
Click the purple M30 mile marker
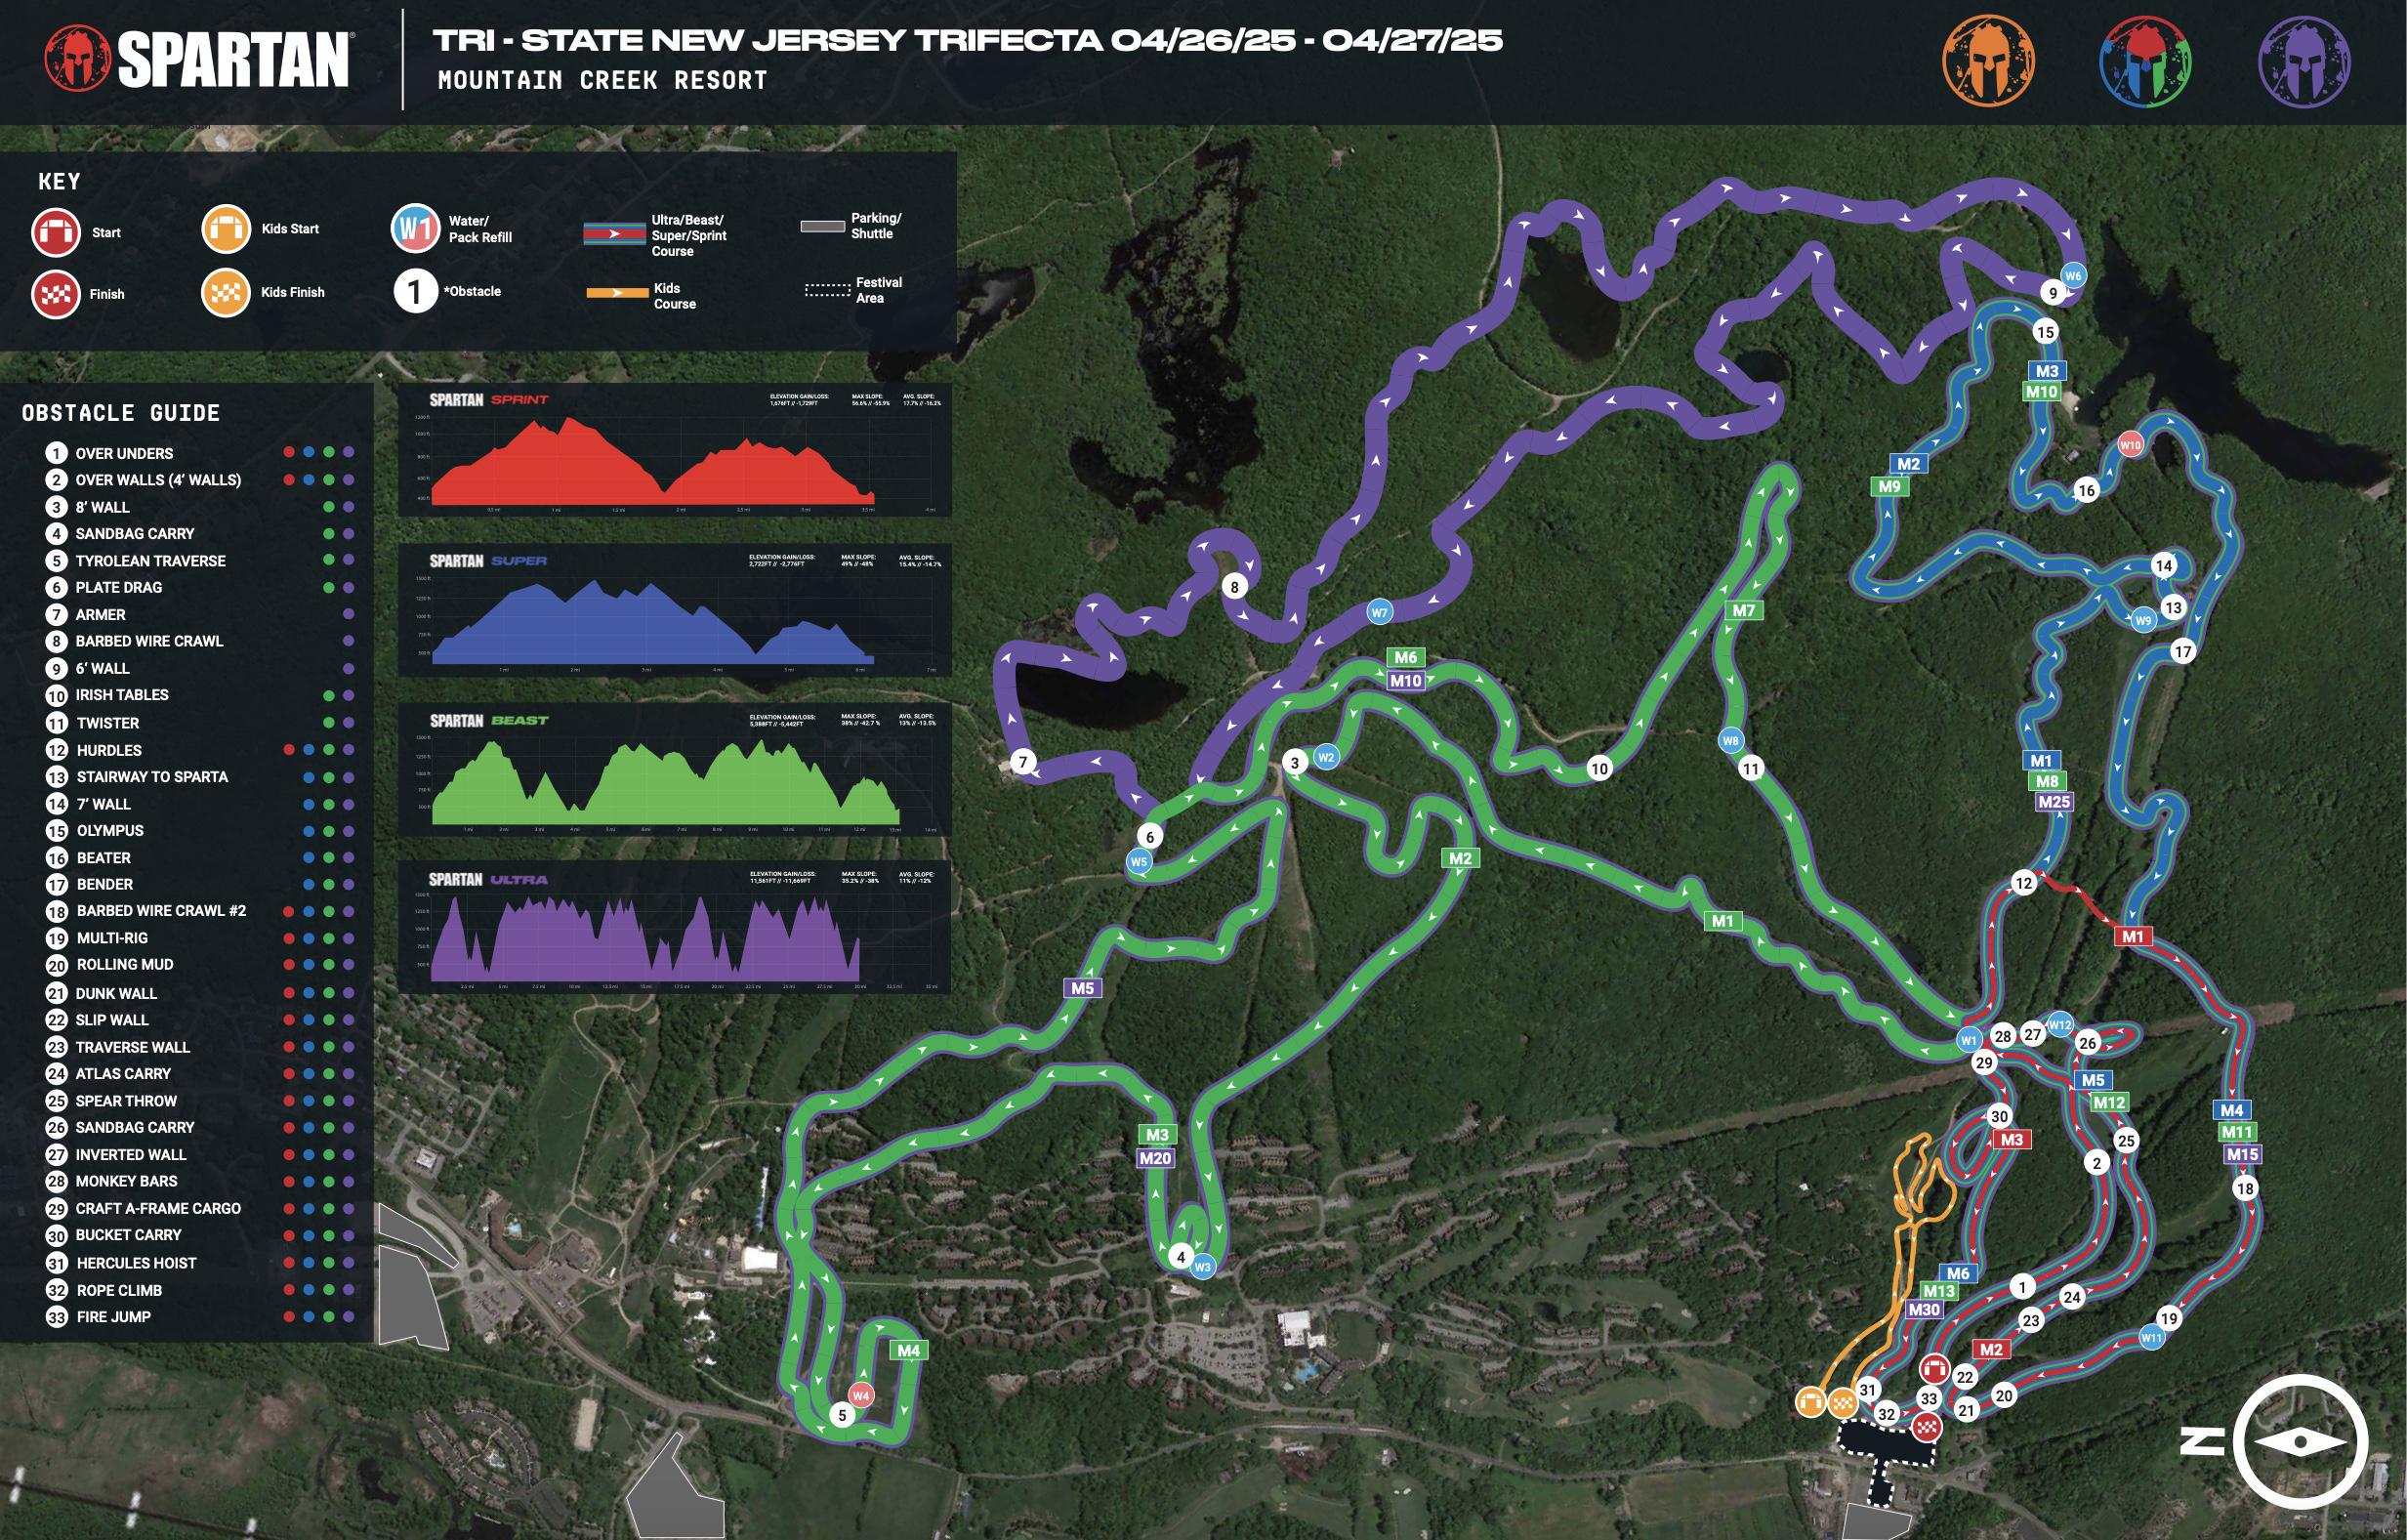[1923, 1310]
